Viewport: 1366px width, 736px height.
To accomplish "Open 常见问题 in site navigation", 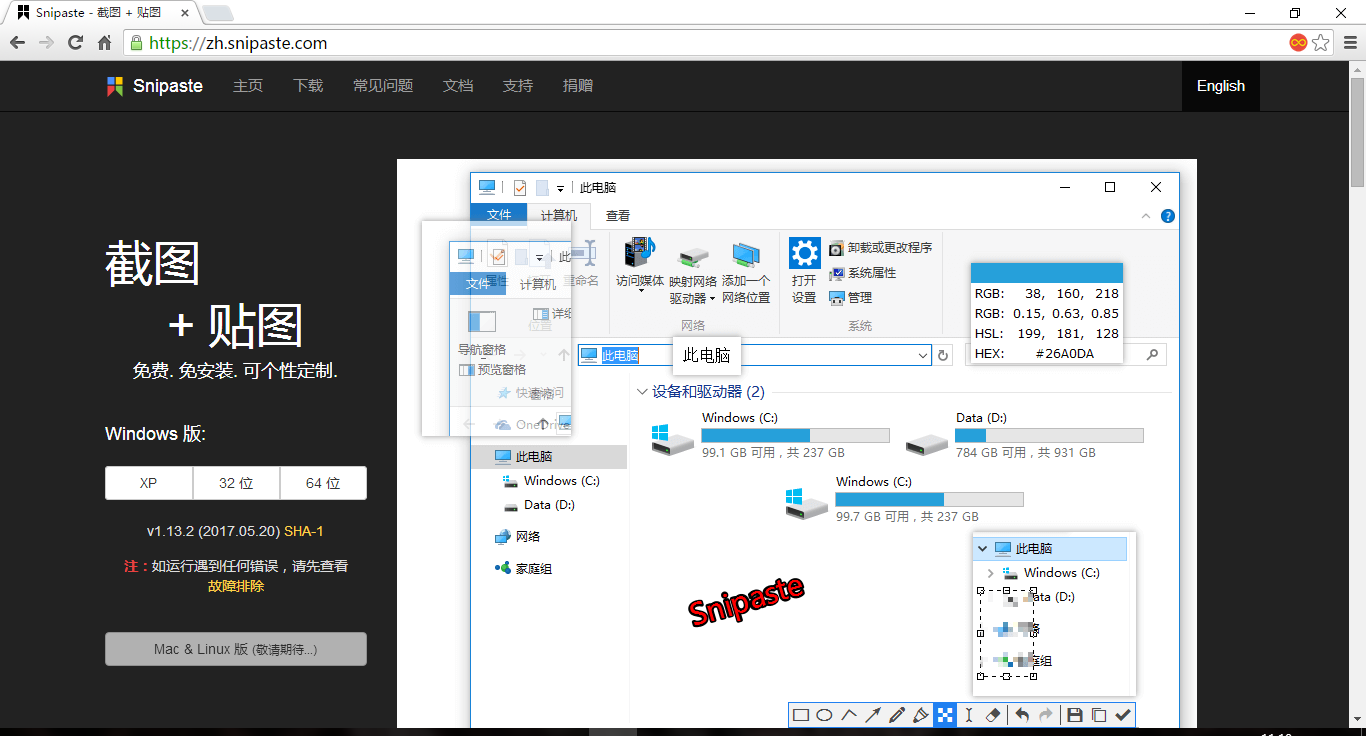I will pyautogui.click(x=383, y=86).
